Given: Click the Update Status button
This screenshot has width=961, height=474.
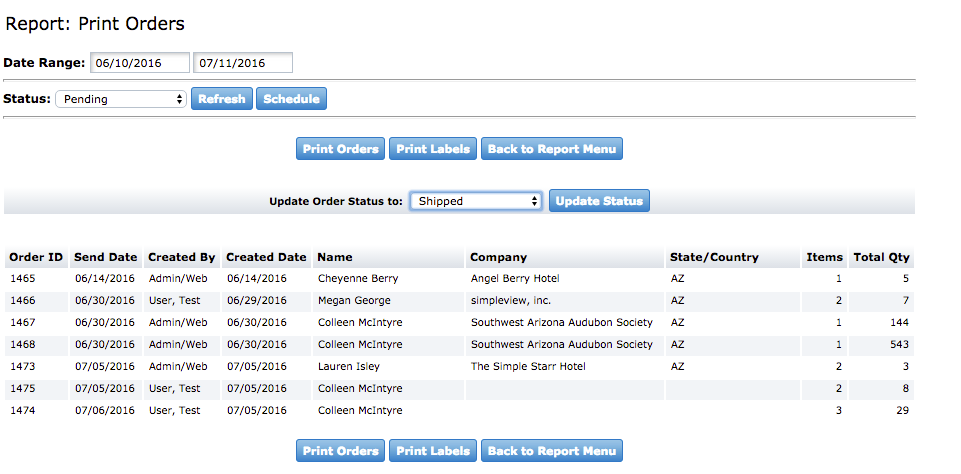Looking at the screenshot, I should (x=599, y=201).
